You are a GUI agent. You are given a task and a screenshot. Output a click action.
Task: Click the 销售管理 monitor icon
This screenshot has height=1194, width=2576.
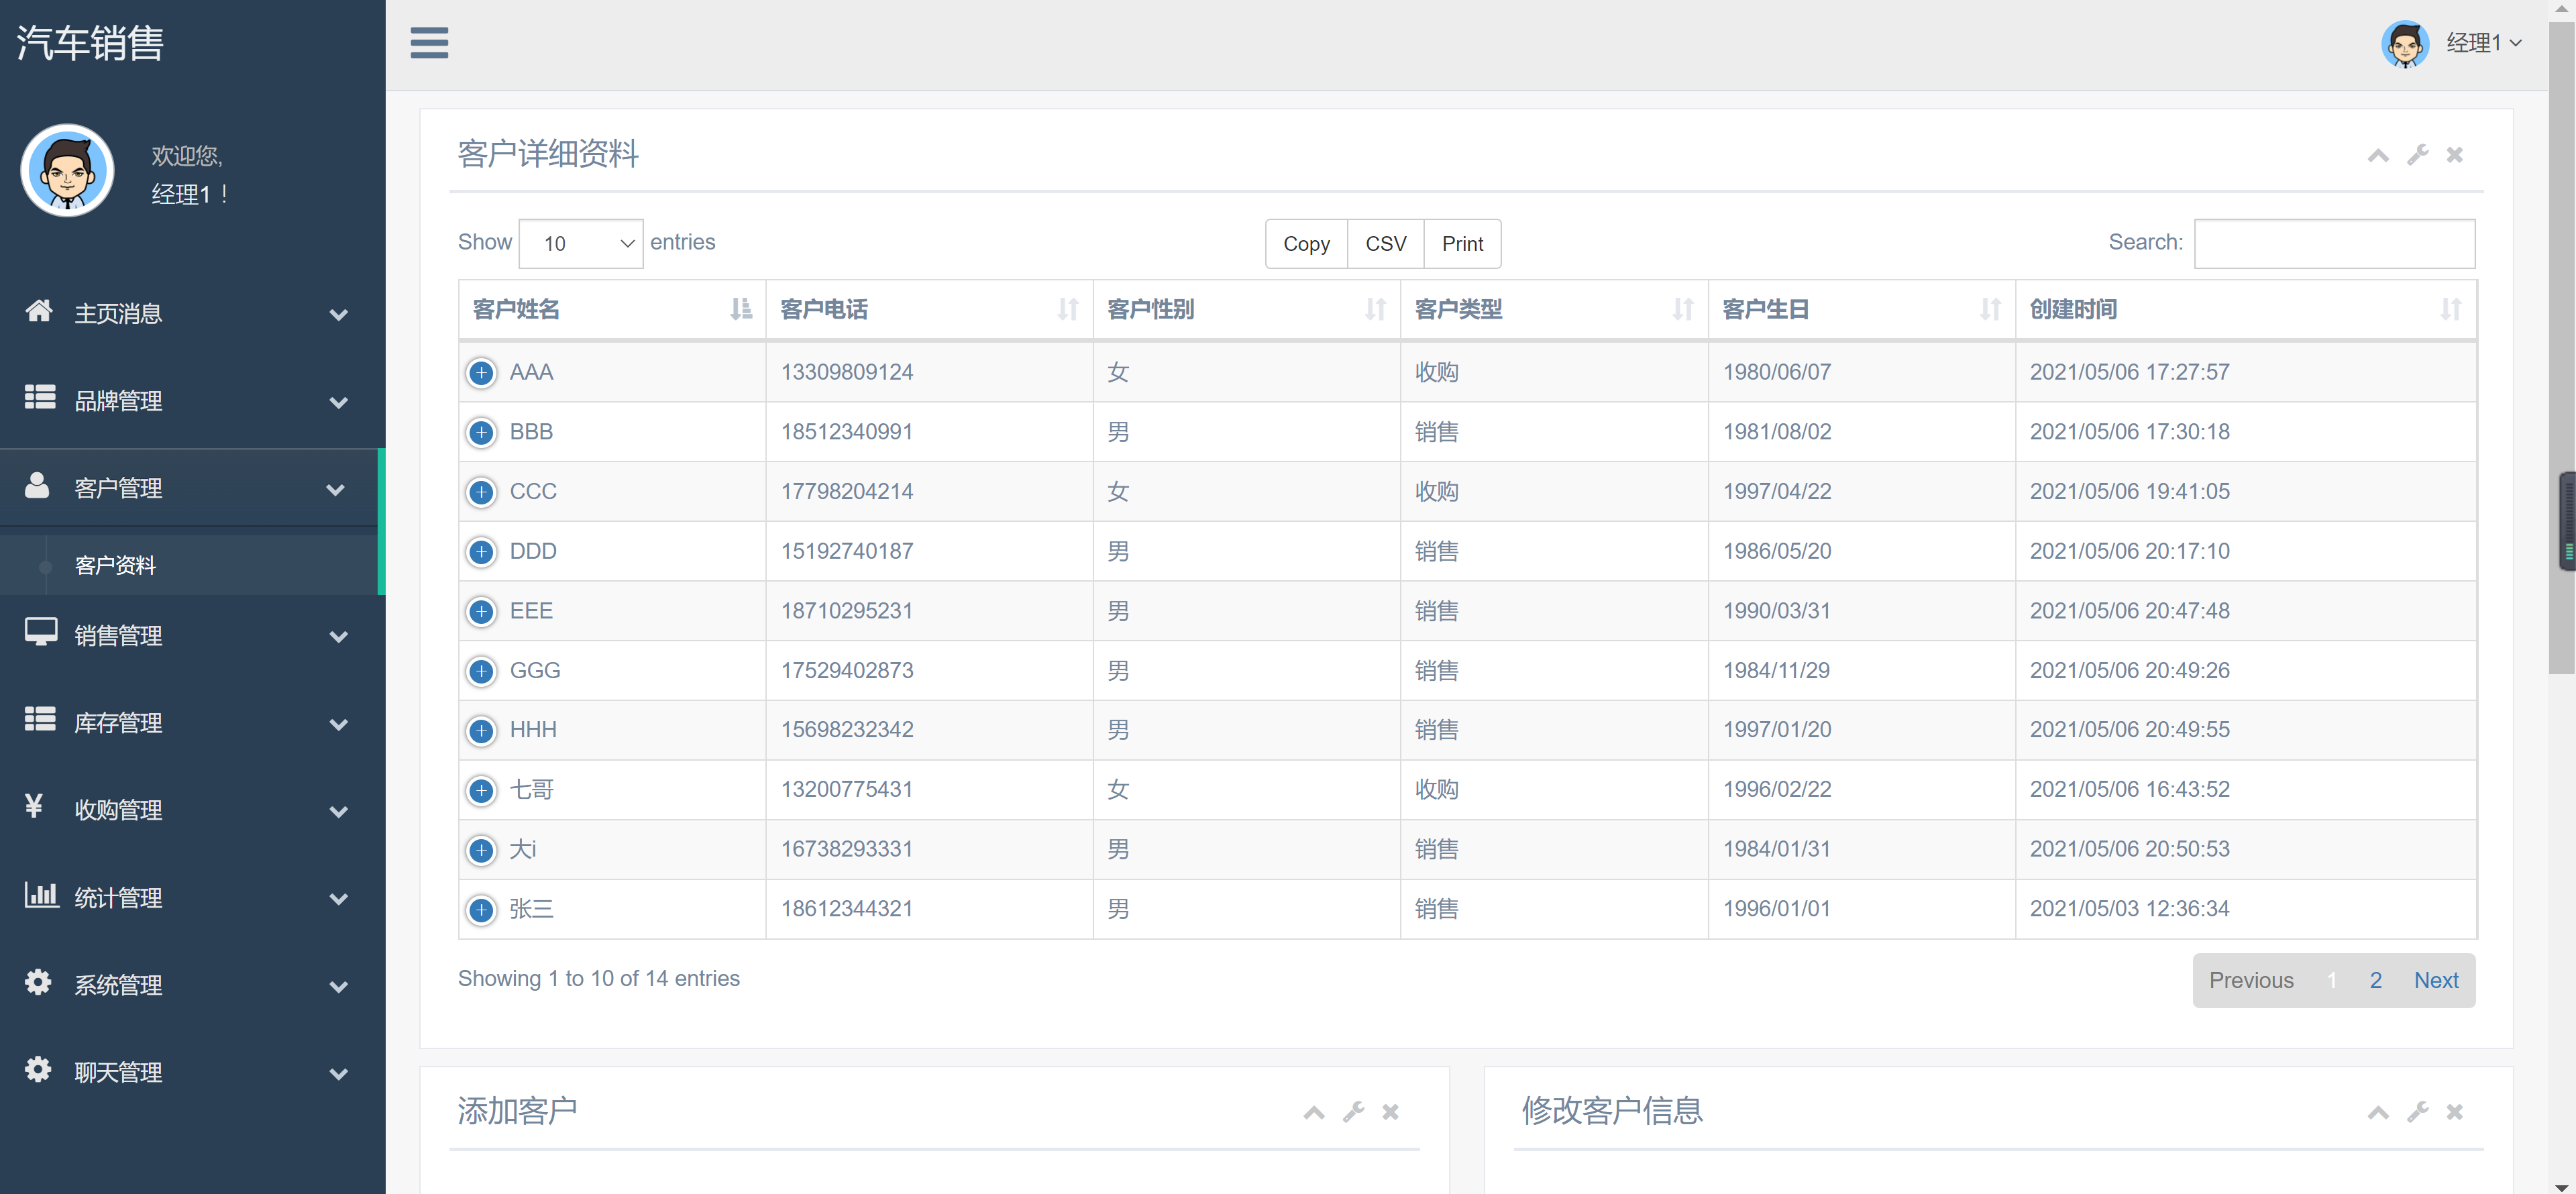[x=41, y=632]
